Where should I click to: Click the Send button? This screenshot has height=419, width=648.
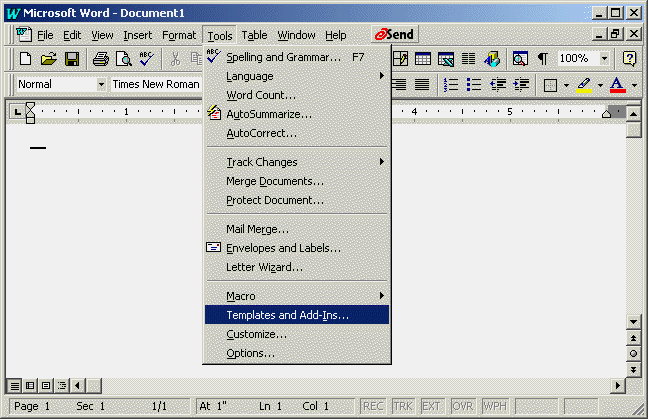[x=394, y=35]
